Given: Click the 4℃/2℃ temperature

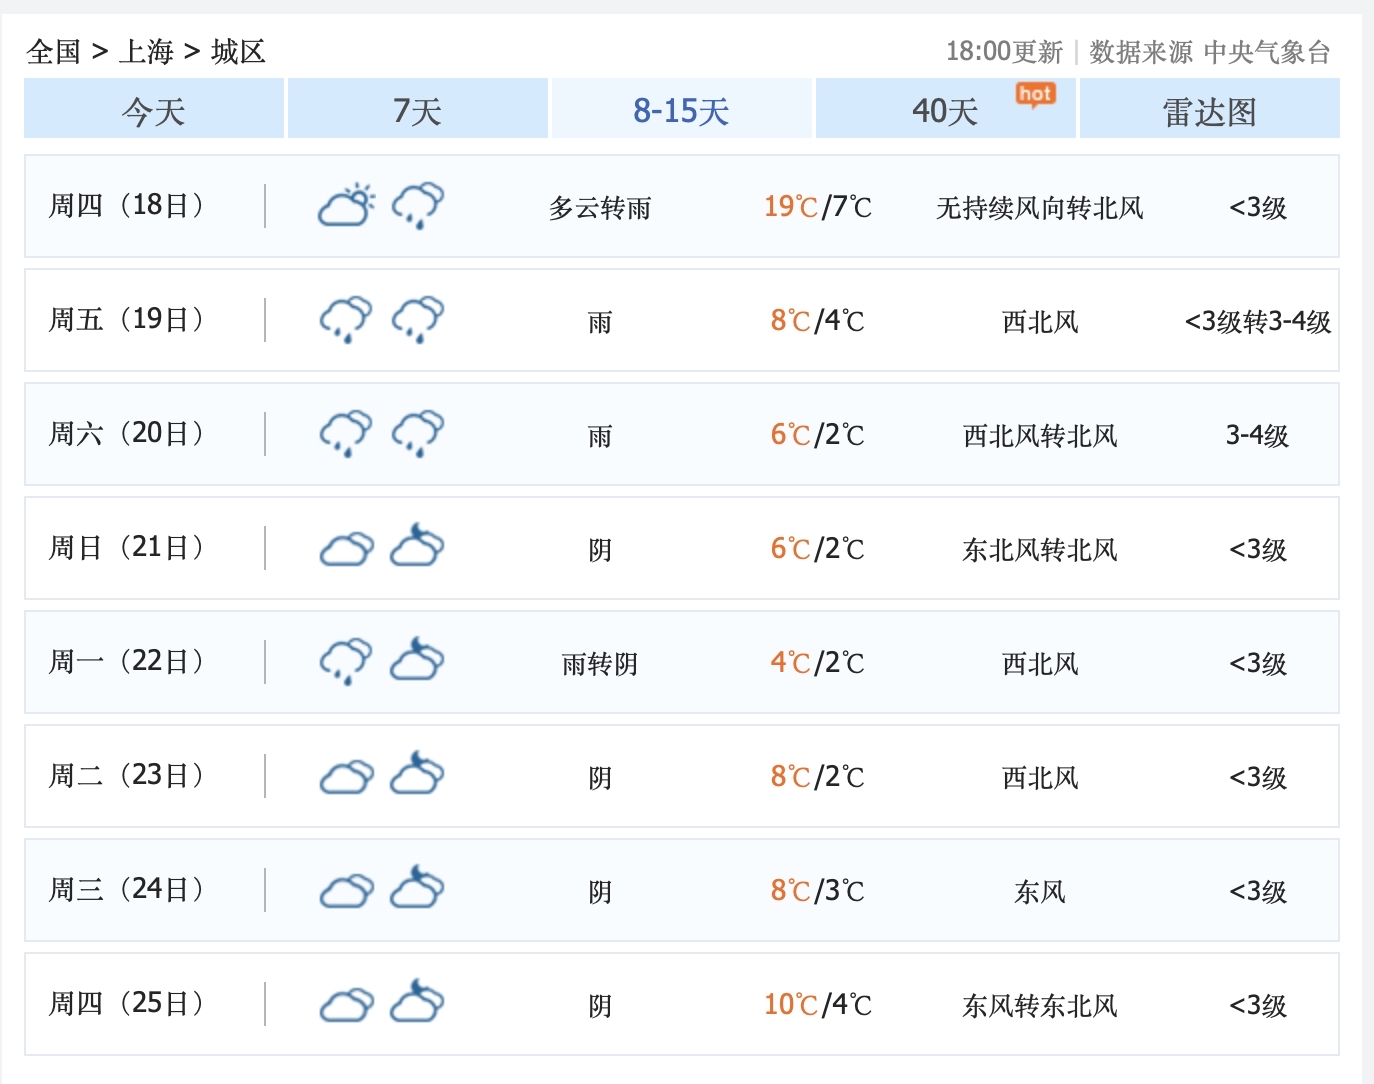Looking at the screenshot, I should [818, 663].
